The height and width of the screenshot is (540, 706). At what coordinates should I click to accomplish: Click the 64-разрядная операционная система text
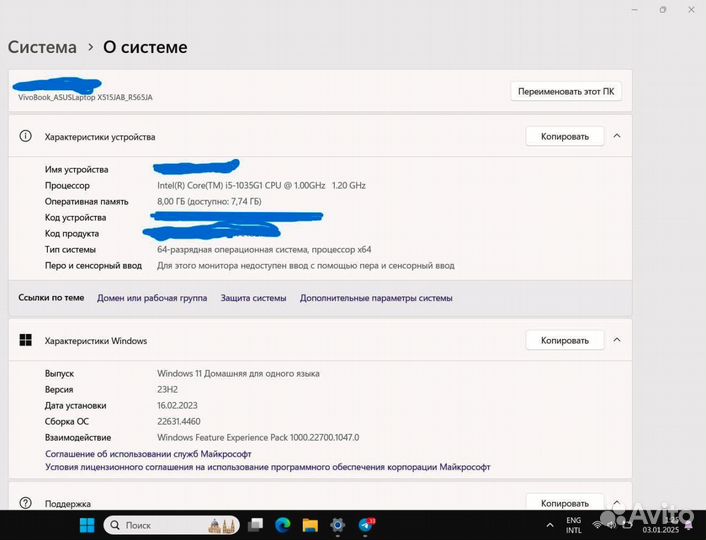click(264, 249)
